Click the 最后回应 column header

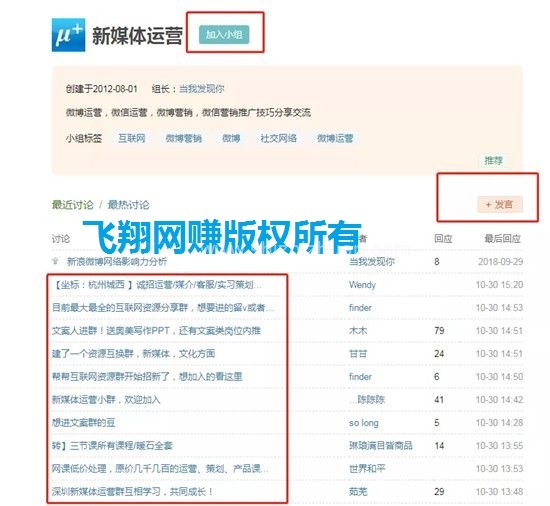502,239
